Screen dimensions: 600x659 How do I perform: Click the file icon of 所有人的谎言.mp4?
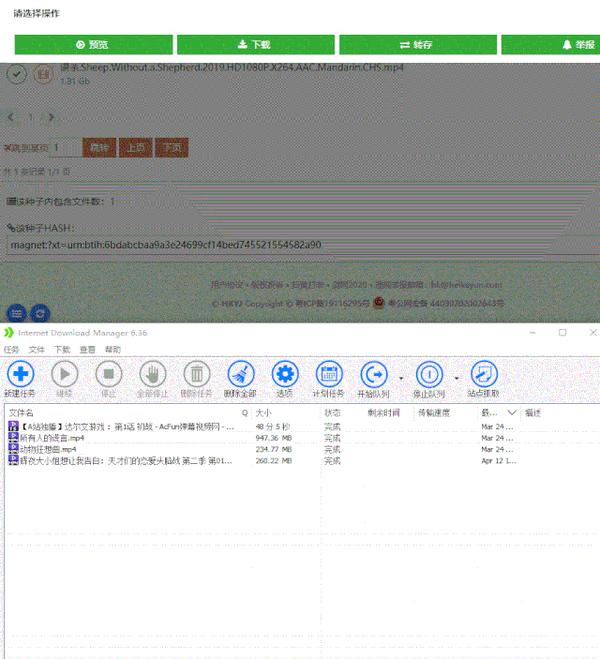pos(13,438)
